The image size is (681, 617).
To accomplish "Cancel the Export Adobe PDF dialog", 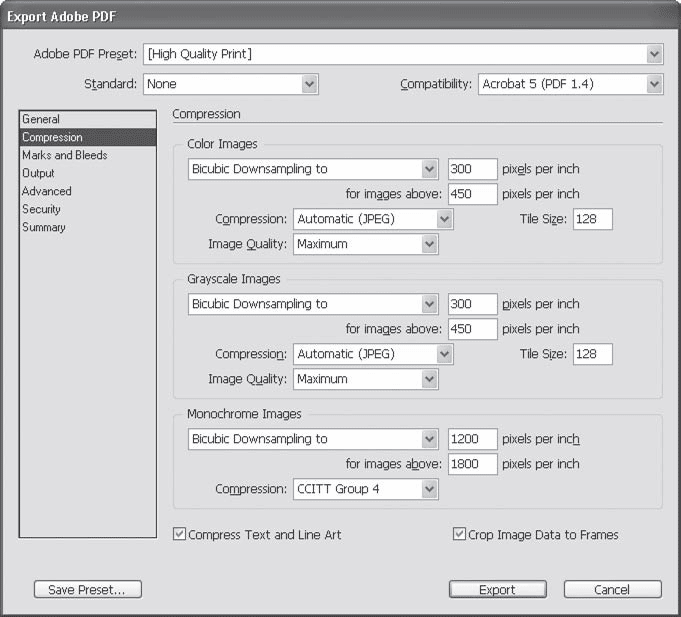I will coord(612,590).
